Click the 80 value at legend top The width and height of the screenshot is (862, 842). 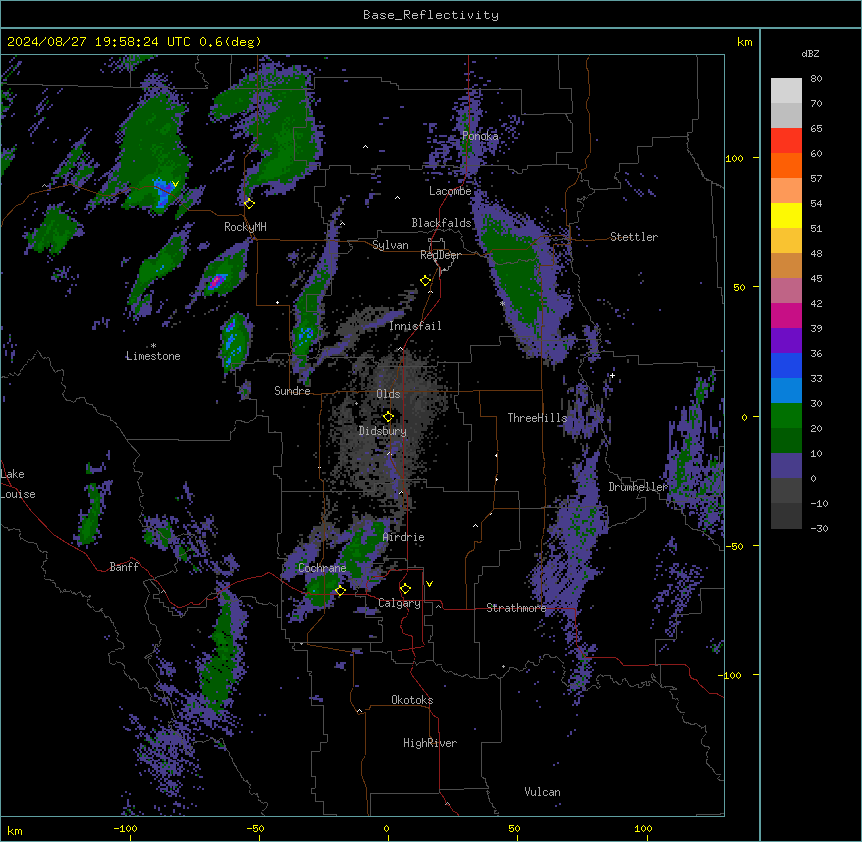(x=816, y=79)
